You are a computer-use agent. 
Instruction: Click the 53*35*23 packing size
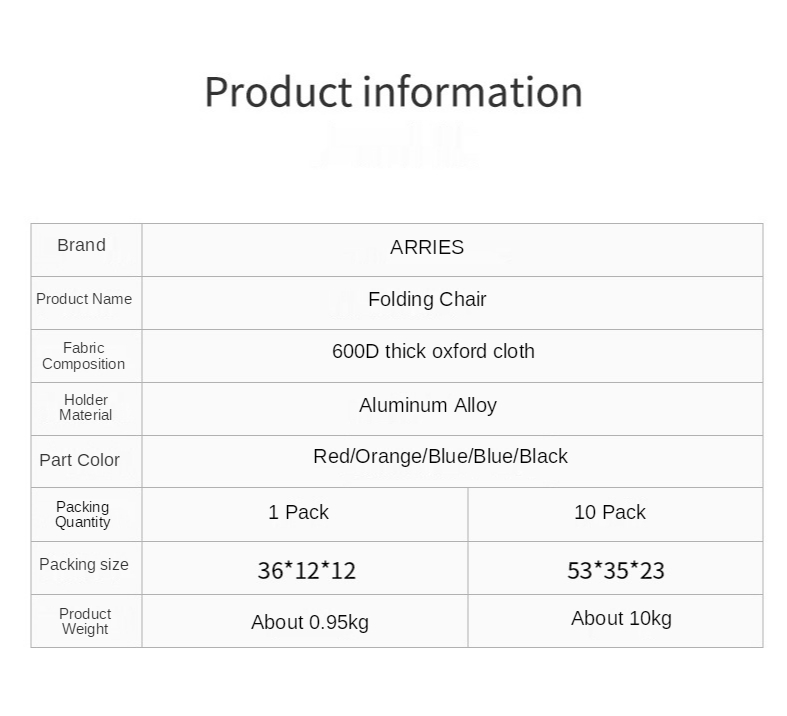[616, 571]
